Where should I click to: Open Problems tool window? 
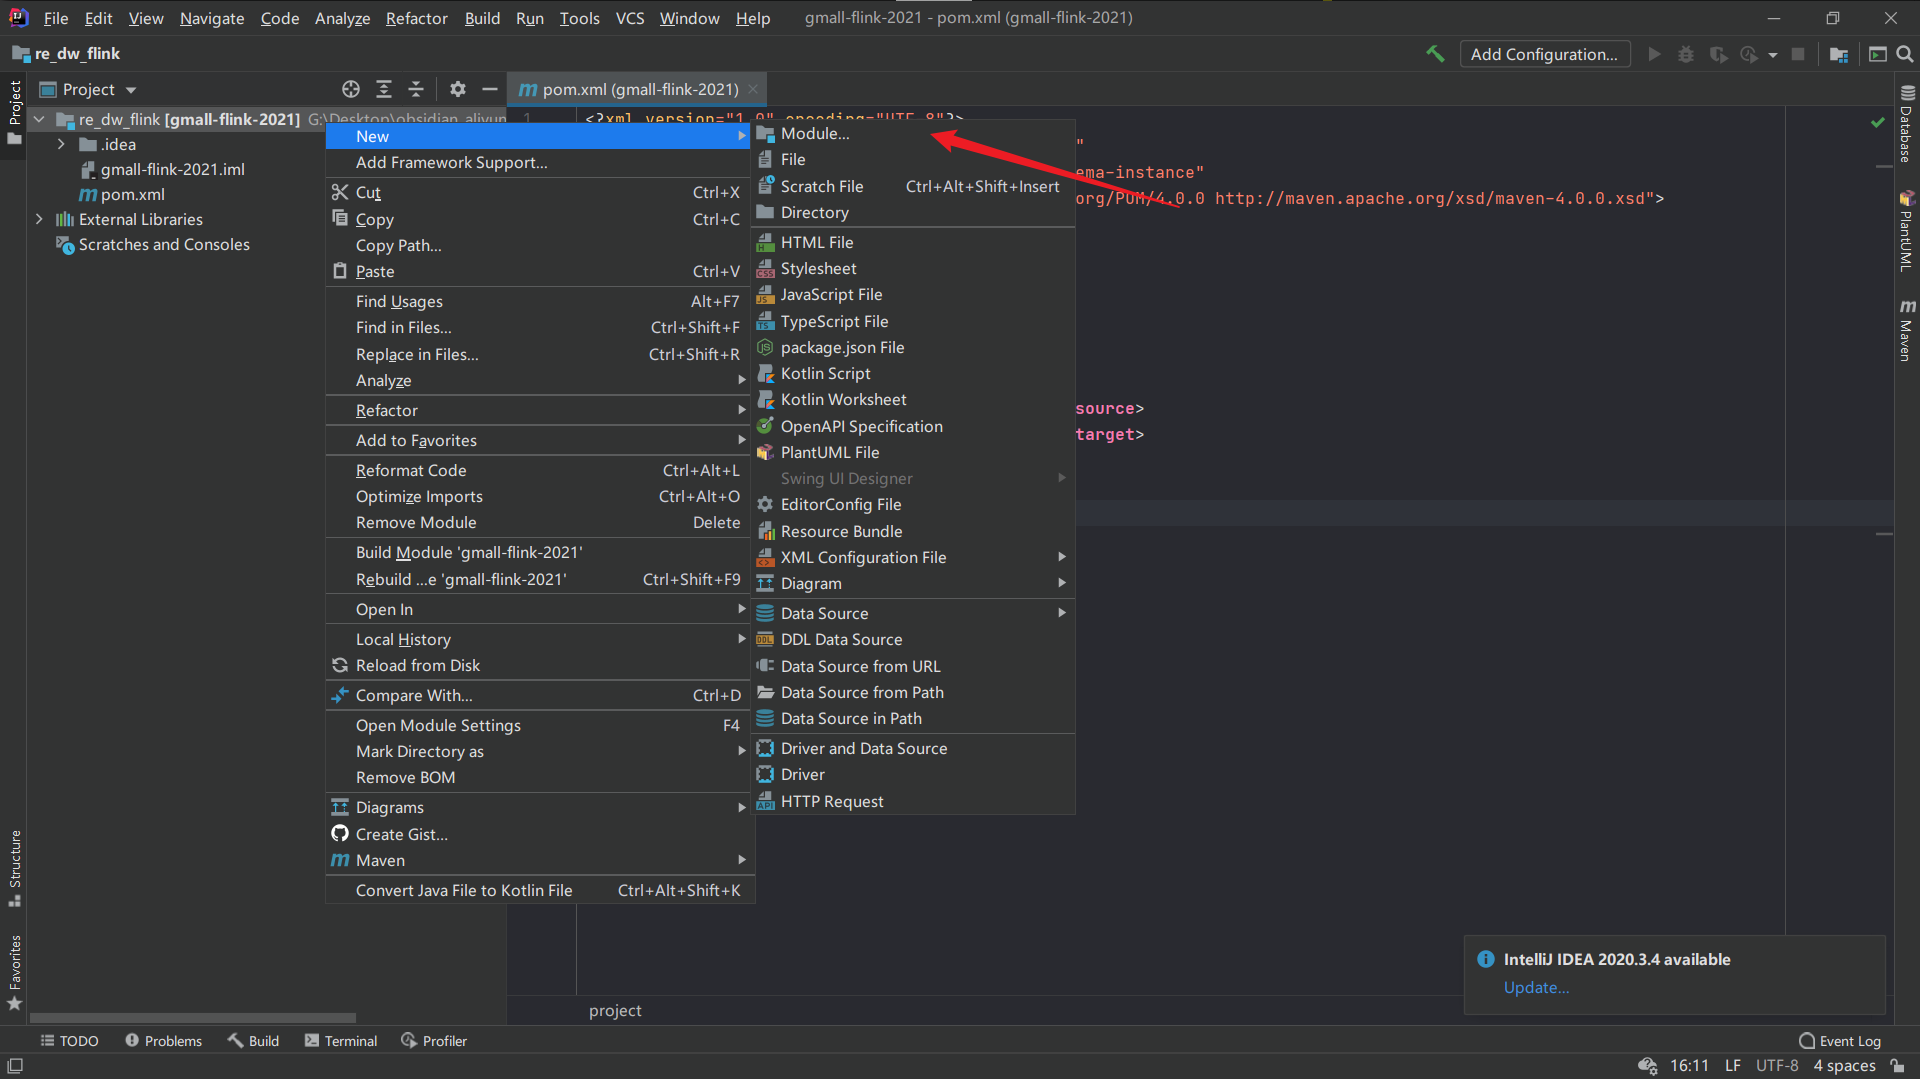tap(163, 1041)
